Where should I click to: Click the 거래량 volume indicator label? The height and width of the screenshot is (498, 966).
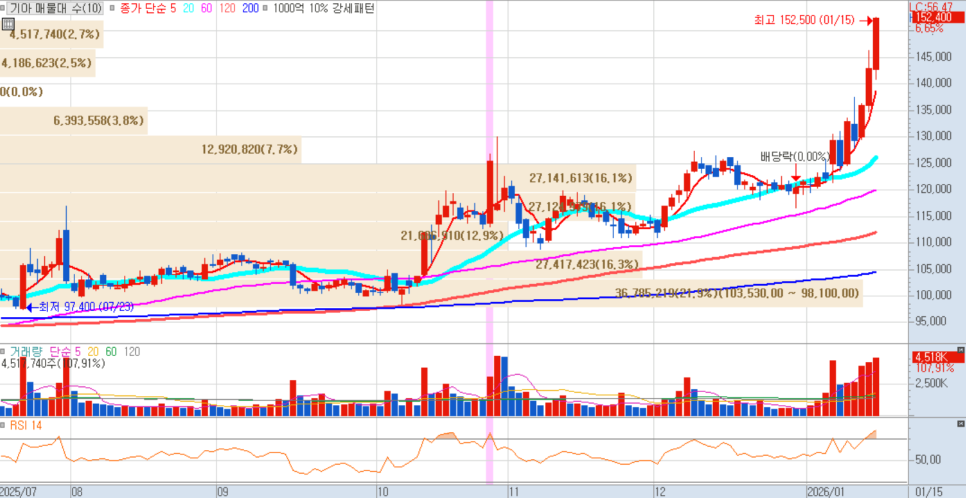point(27,352)
